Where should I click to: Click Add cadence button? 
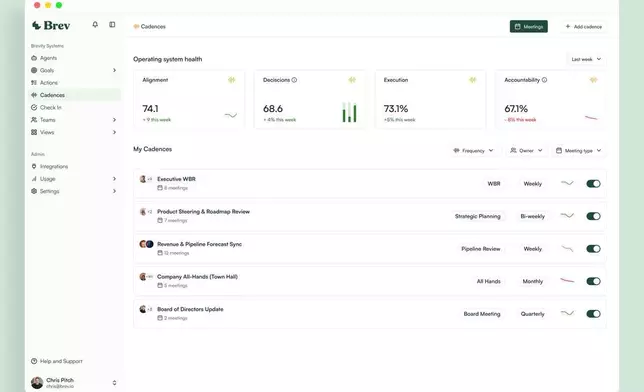[584, 26]
